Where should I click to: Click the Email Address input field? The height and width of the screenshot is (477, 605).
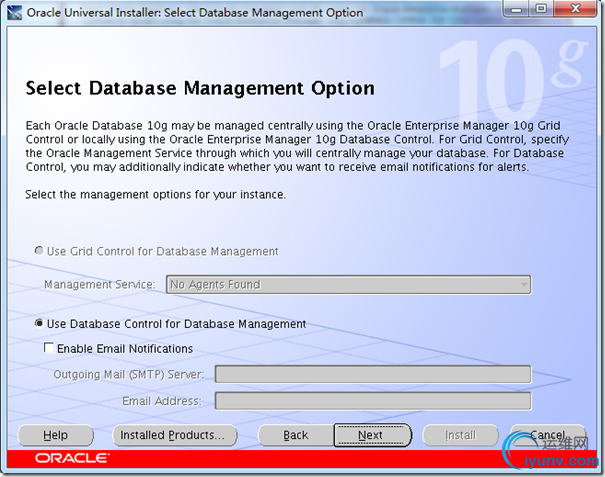click(x=373, y=401)
